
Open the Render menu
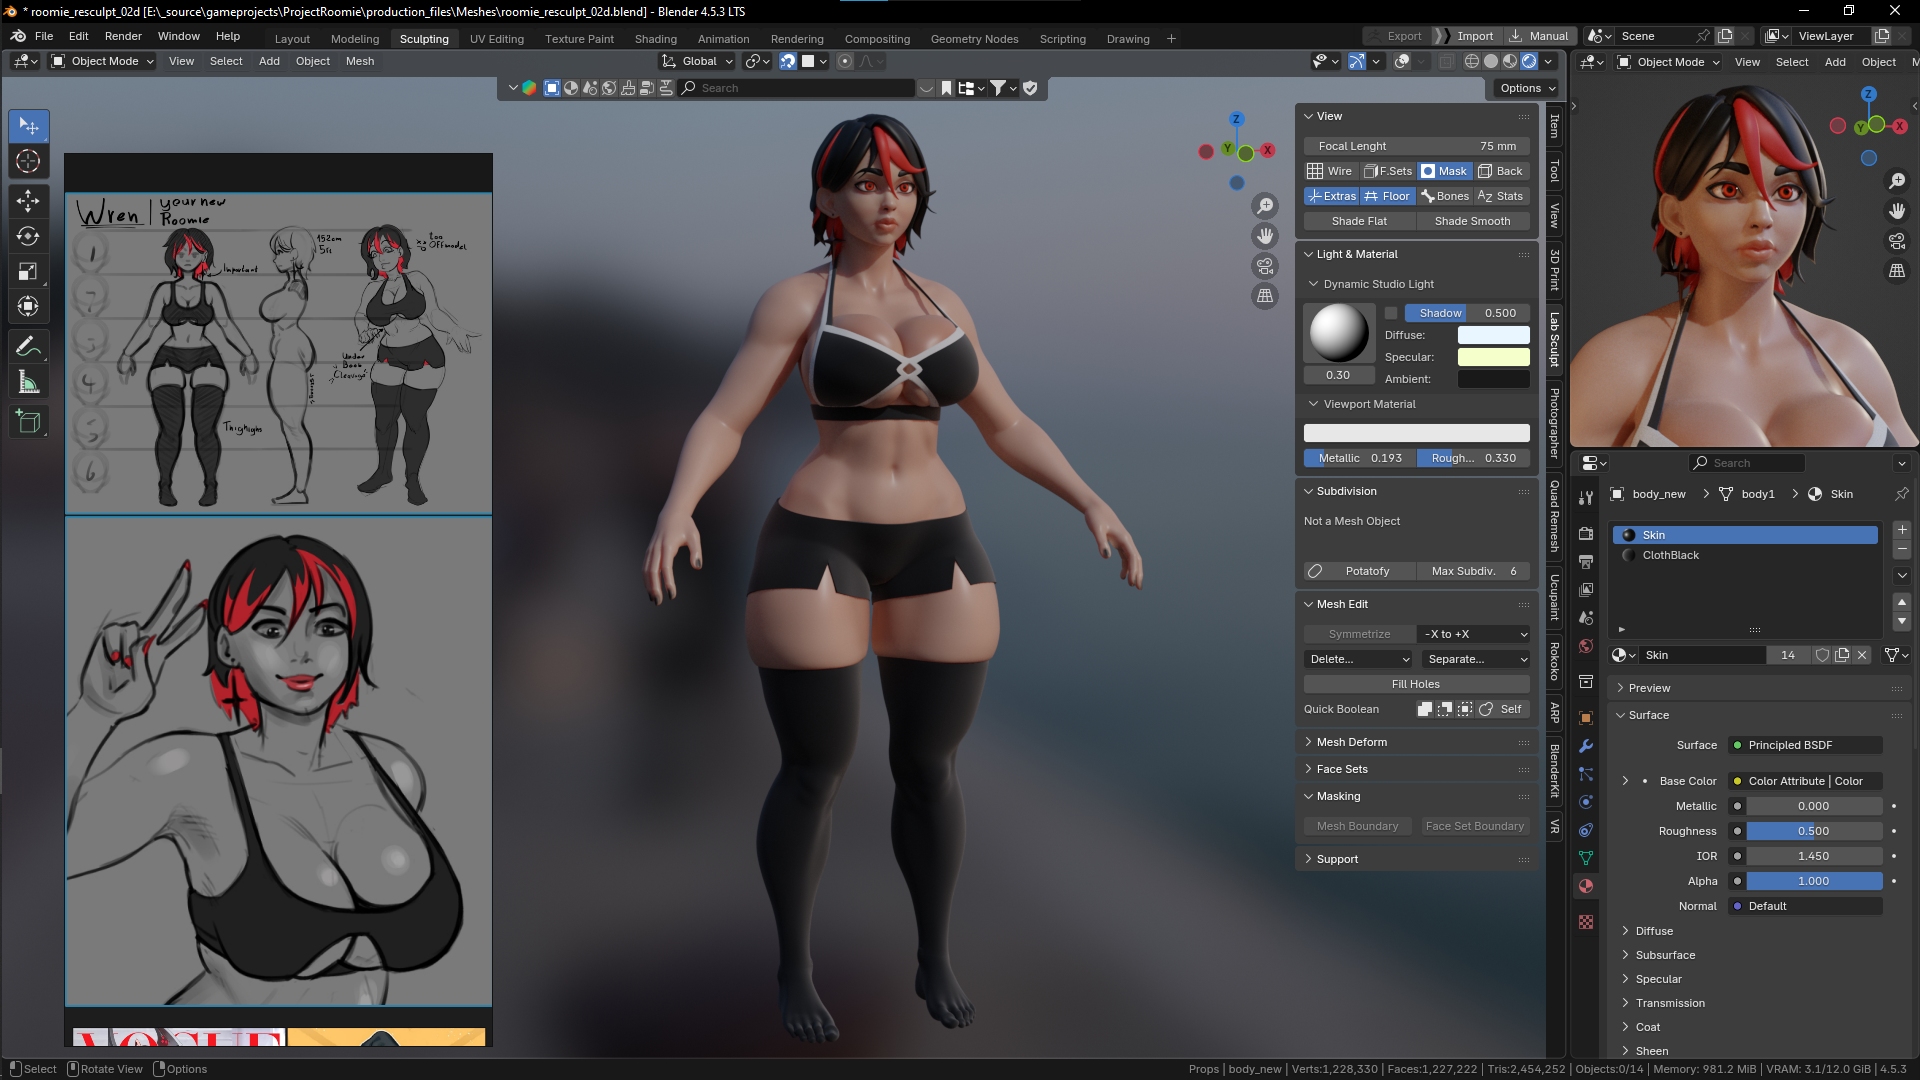(123, 36)
